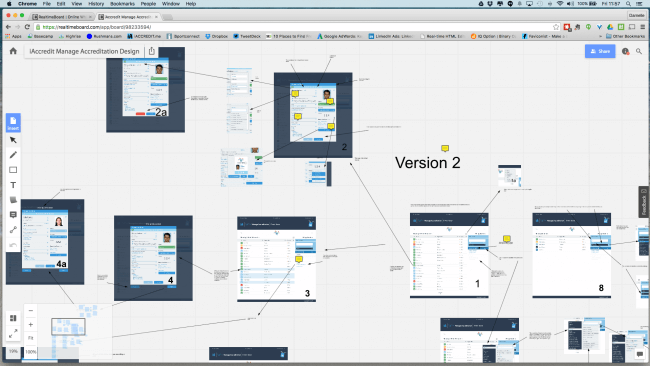This screenshot has width=650, height=366.
Task: Open the History menu in the menu bar
Action: (96, 4)
